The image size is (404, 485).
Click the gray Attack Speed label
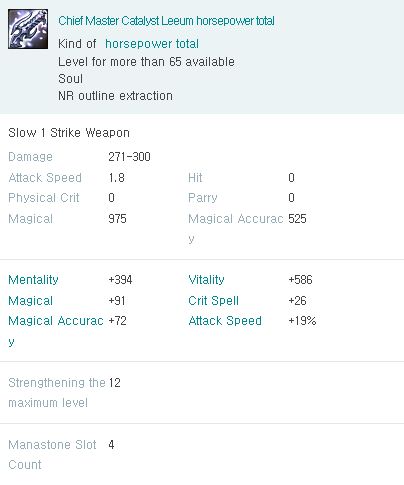[x=45, y=178]
